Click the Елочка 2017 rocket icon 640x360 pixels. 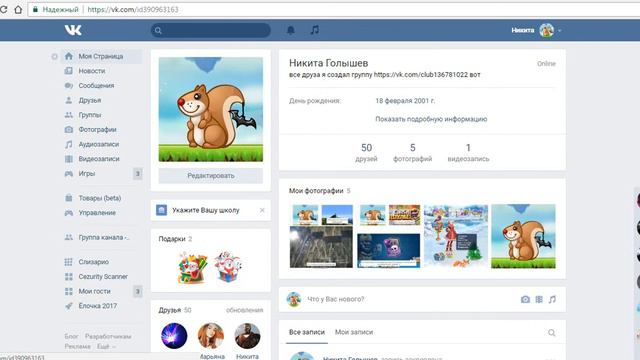click(x=69, y=306)
